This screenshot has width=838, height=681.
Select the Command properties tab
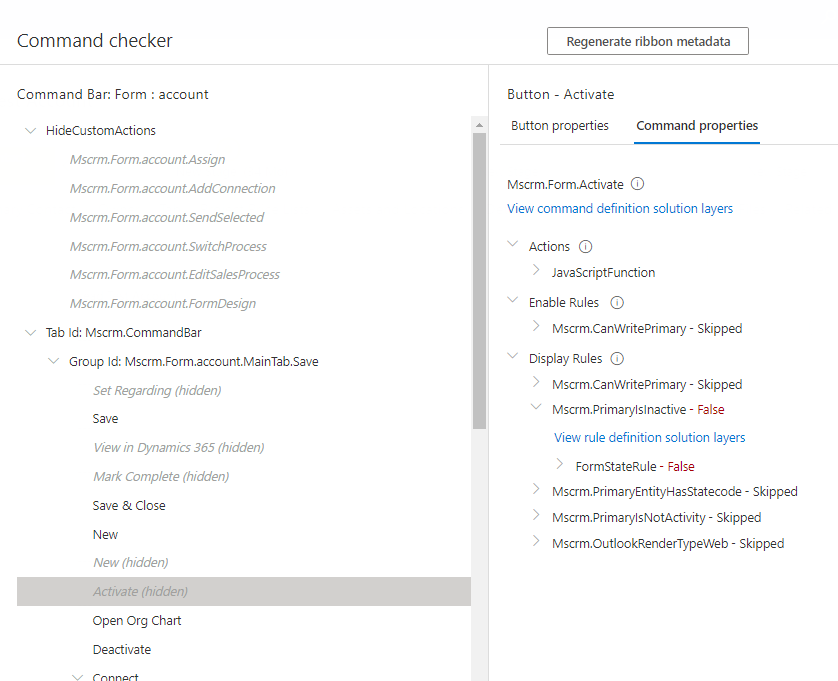click(x=697, y=126)
